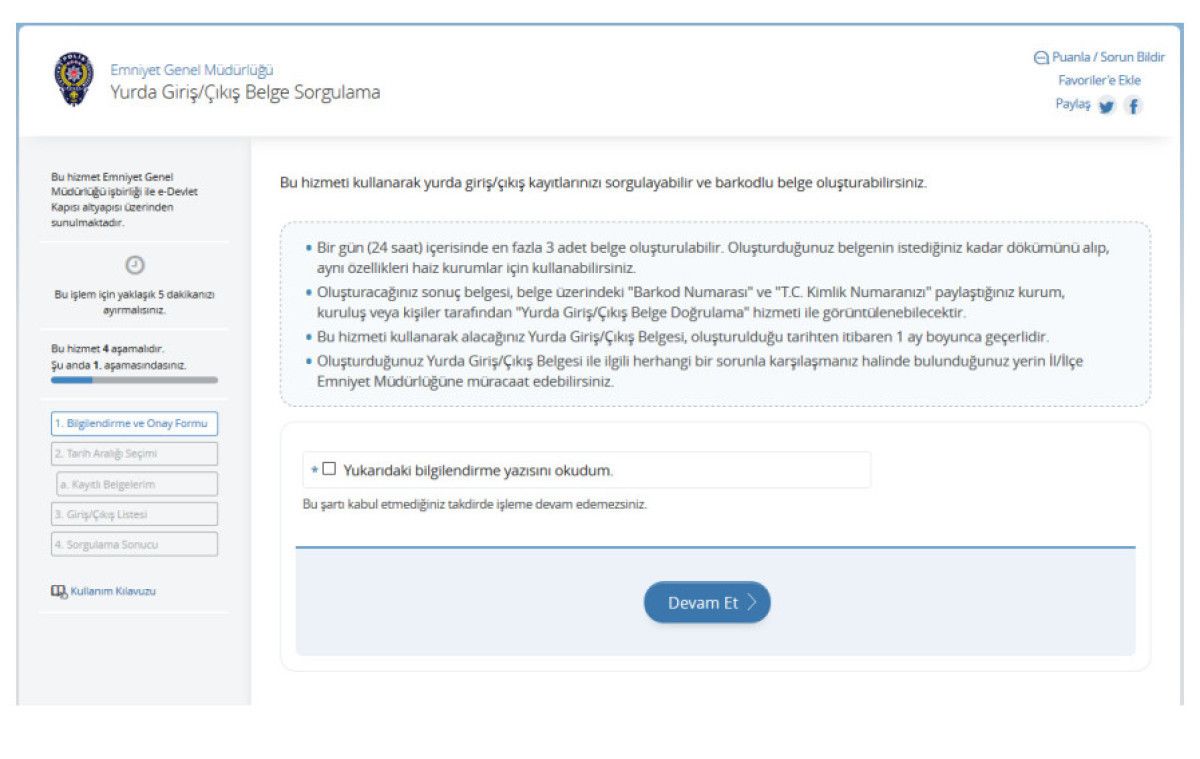Image resolution: width=1200 pixels, height=759 pixels.
Task: Click the clock icon in sidebar
Action: tap(134, 265)
